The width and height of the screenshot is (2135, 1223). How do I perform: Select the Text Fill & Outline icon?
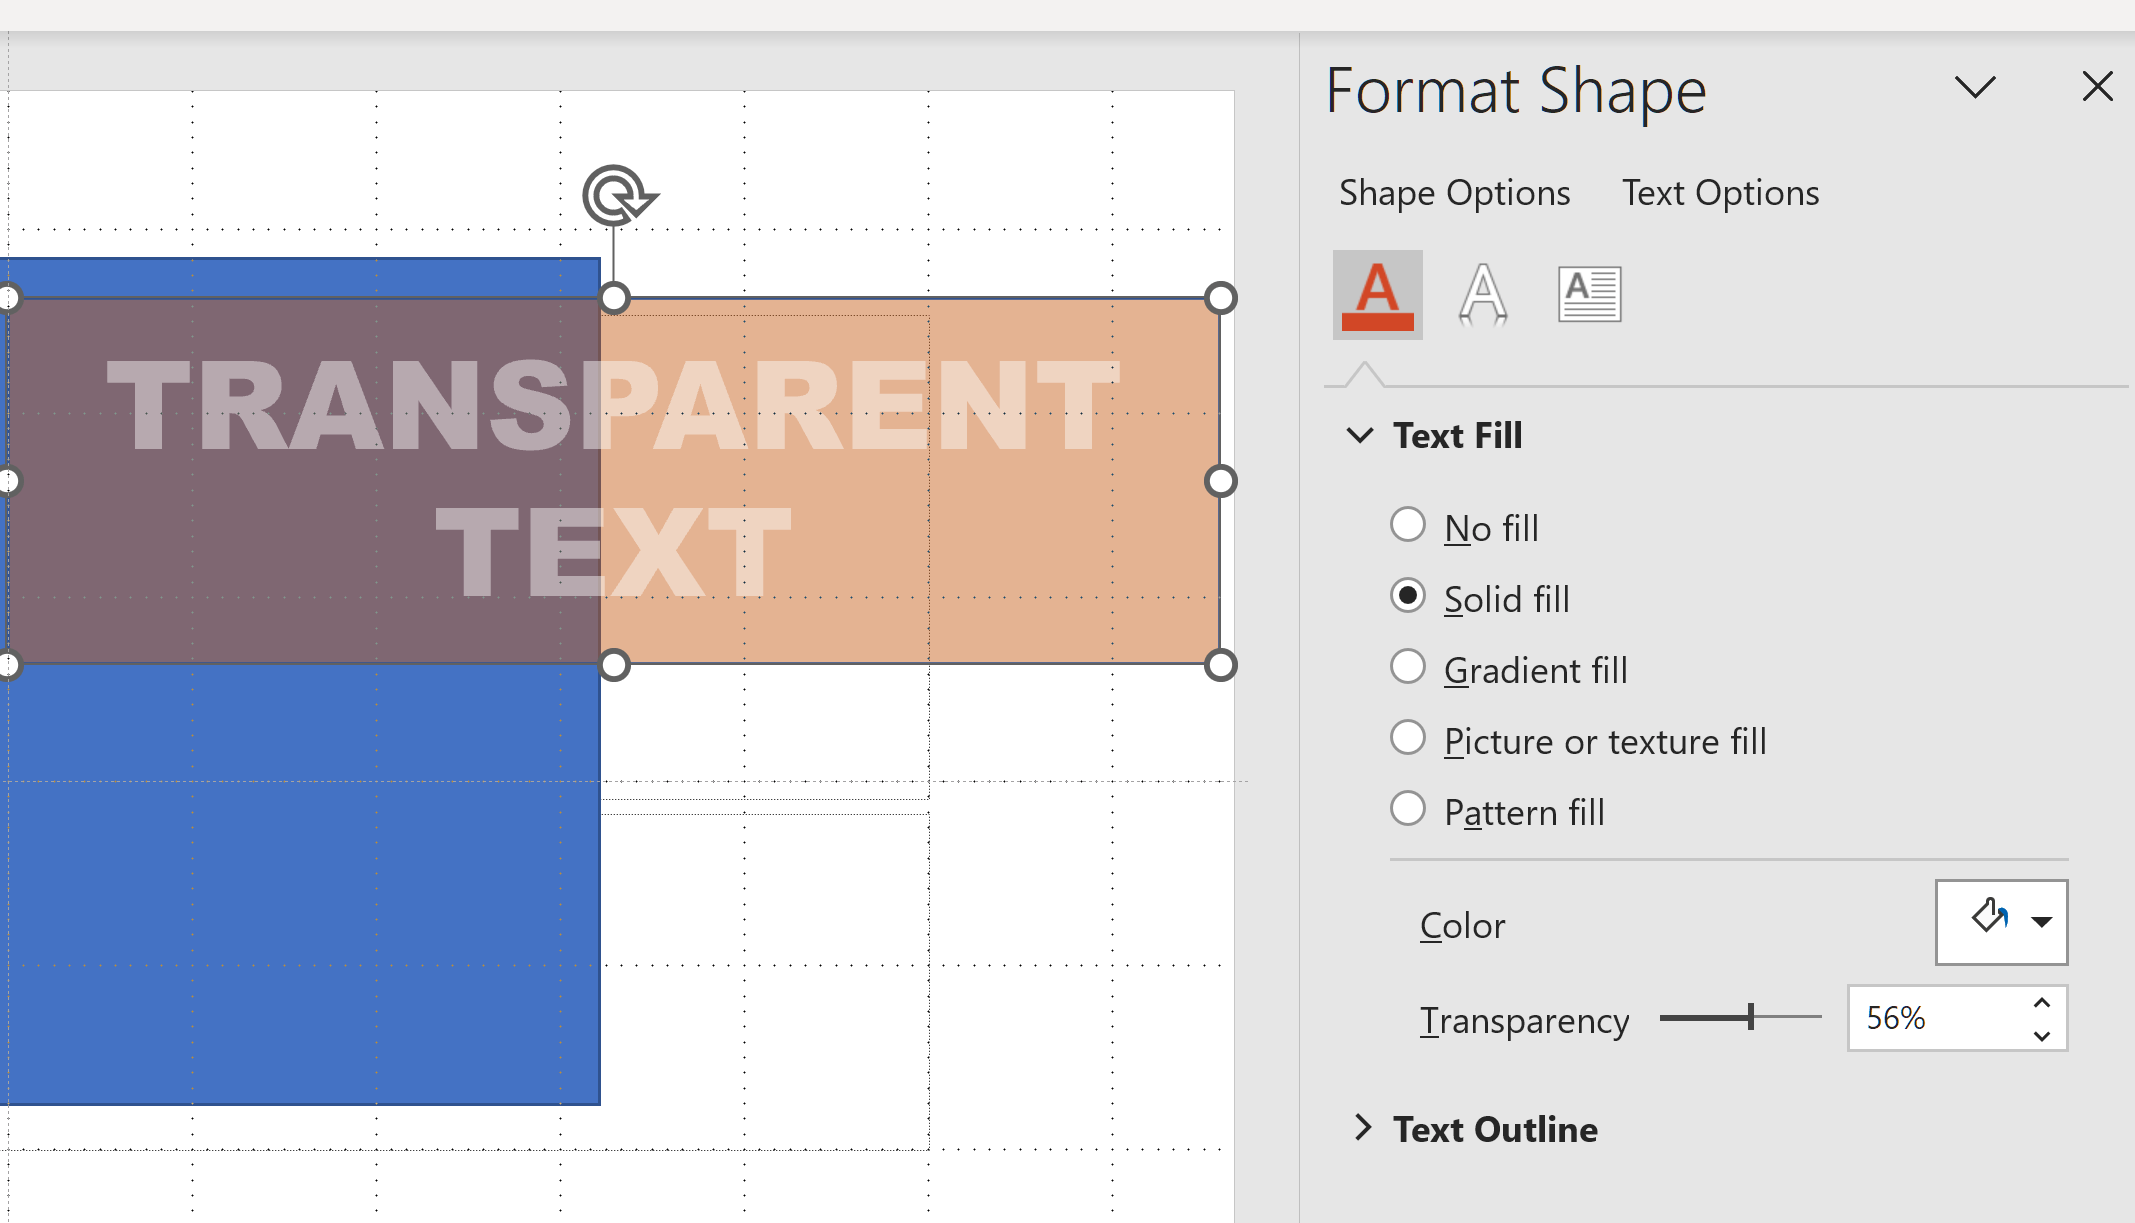(x=1377, y=295)
